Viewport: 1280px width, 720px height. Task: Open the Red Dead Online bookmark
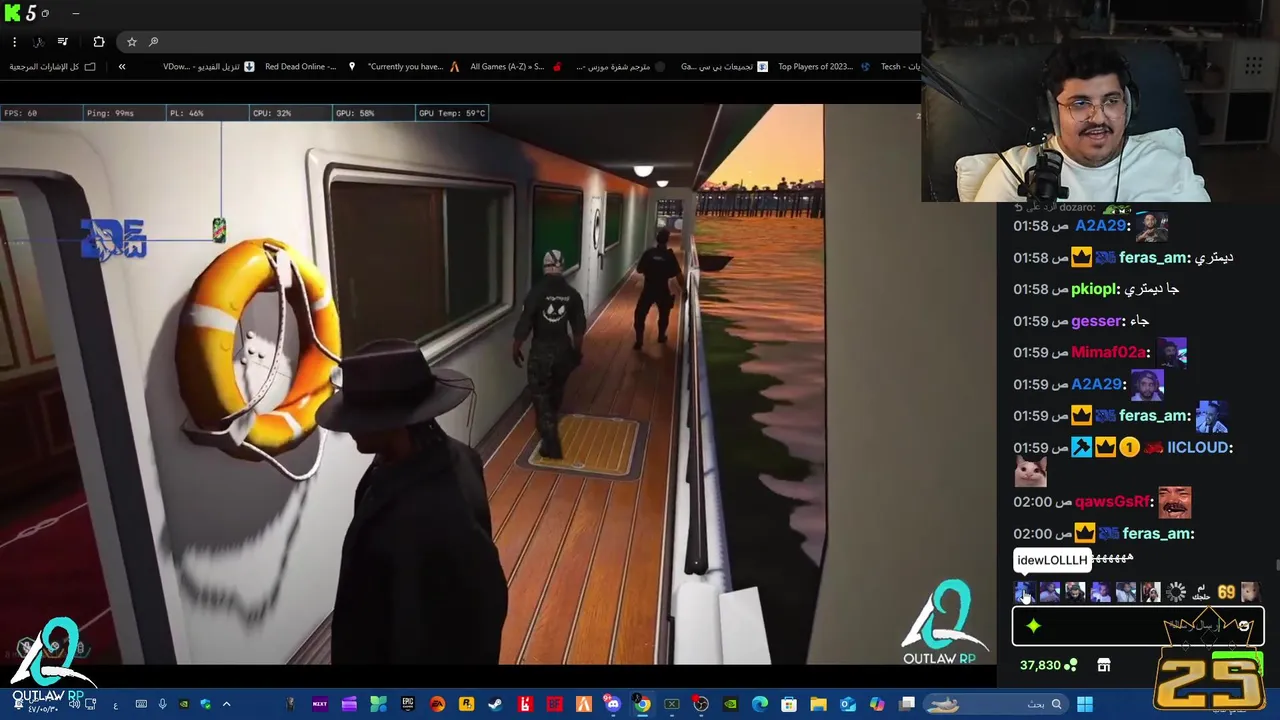pyautogui.click(x=310, y=66)
